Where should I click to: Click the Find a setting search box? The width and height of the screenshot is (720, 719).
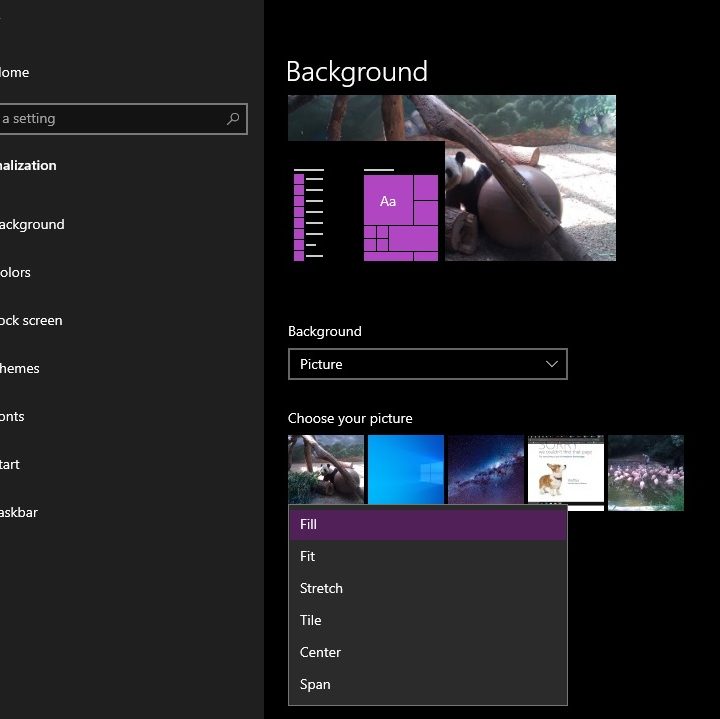pos(123,119)
